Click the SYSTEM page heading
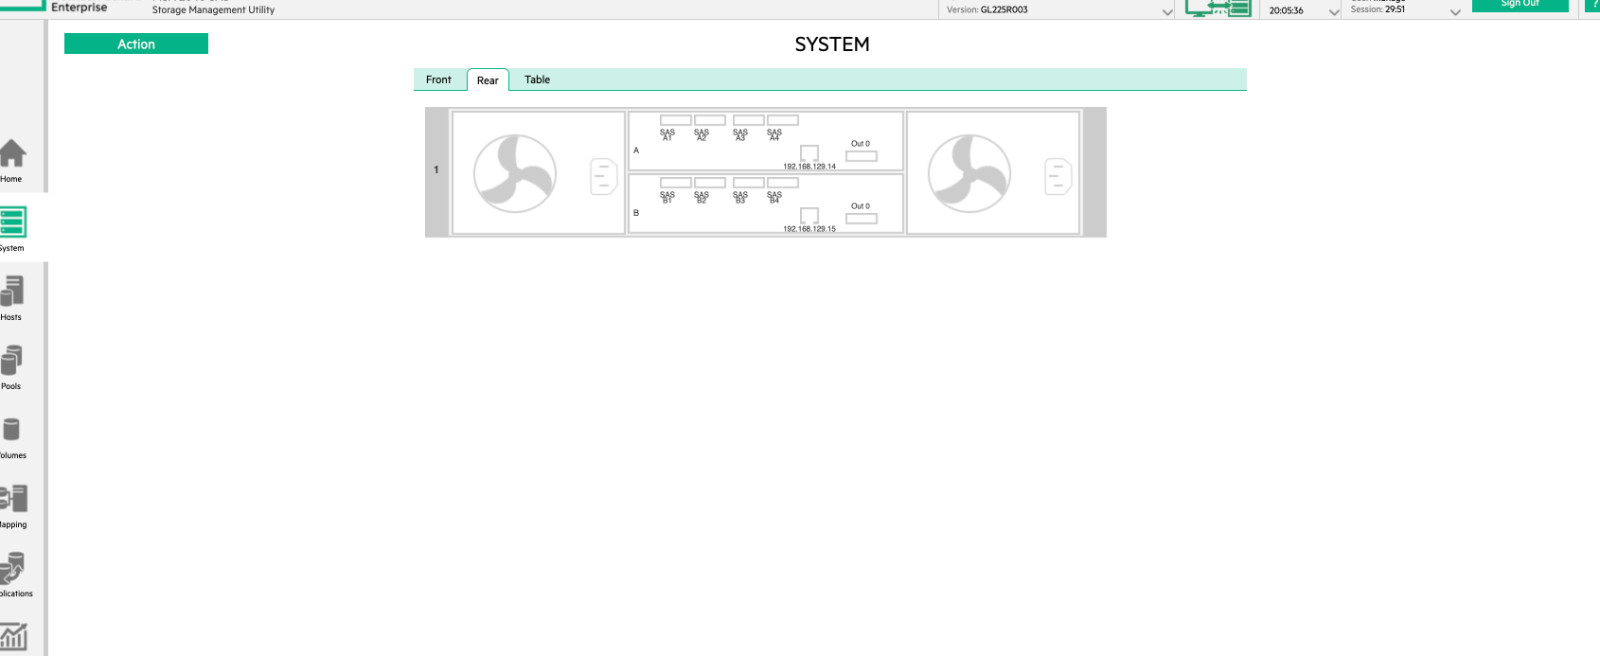The height and width of the screenshot is (656, 1600). point(832,44)
